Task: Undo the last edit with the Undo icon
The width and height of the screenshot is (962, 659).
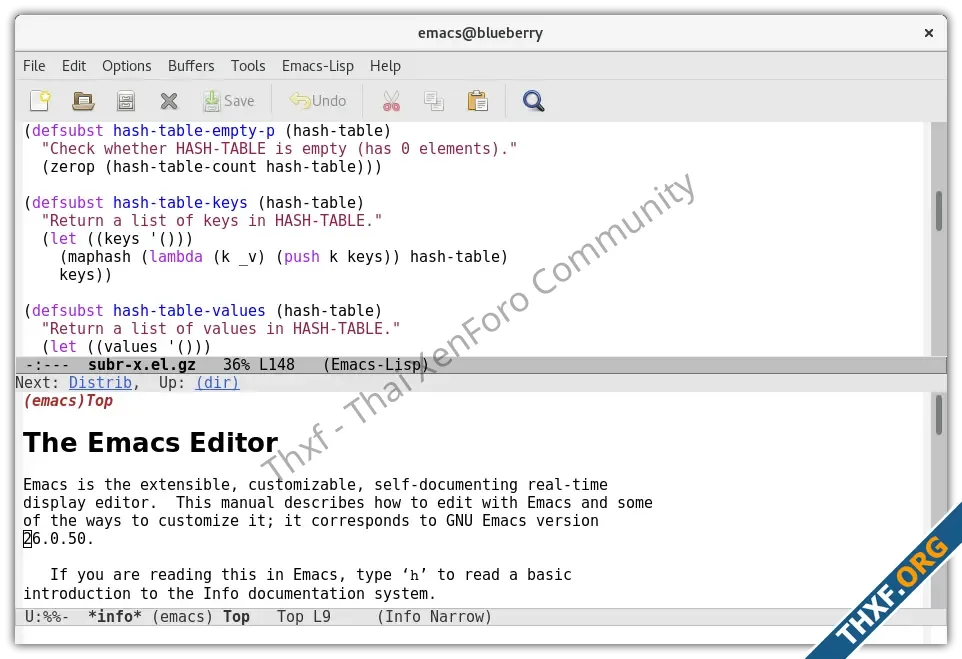Action: (318, 100)
